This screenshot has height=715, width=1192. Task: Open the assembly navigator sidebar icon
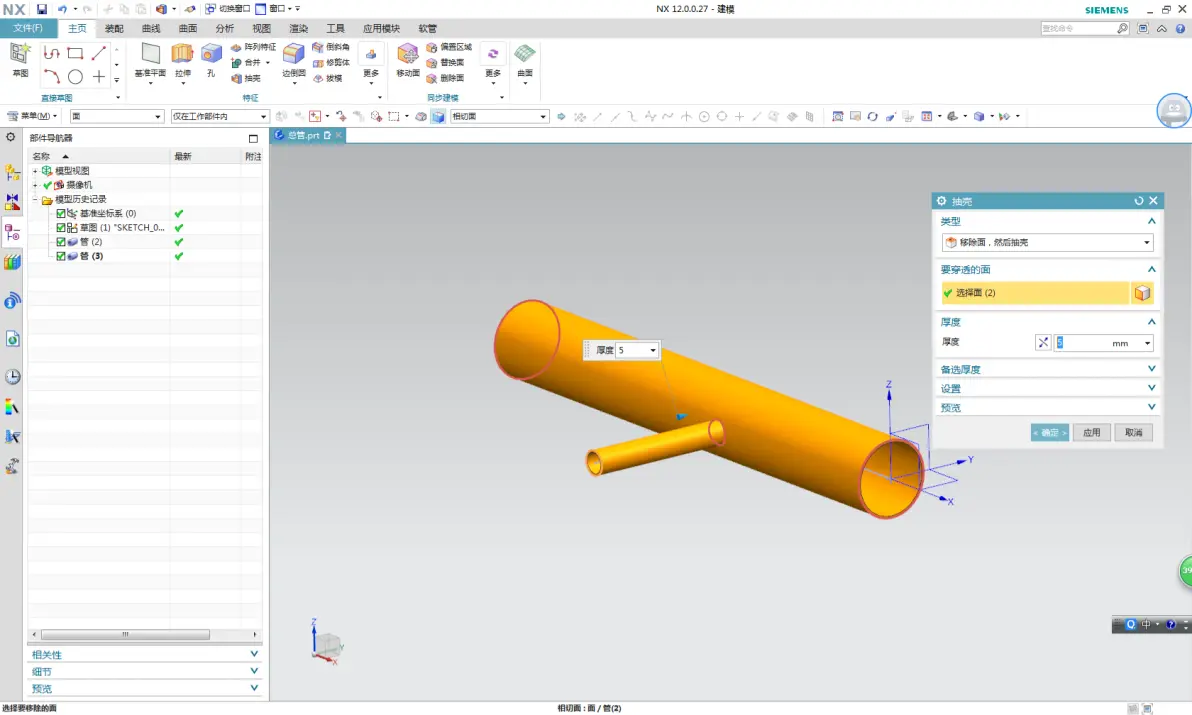click(x=12, y=173)
